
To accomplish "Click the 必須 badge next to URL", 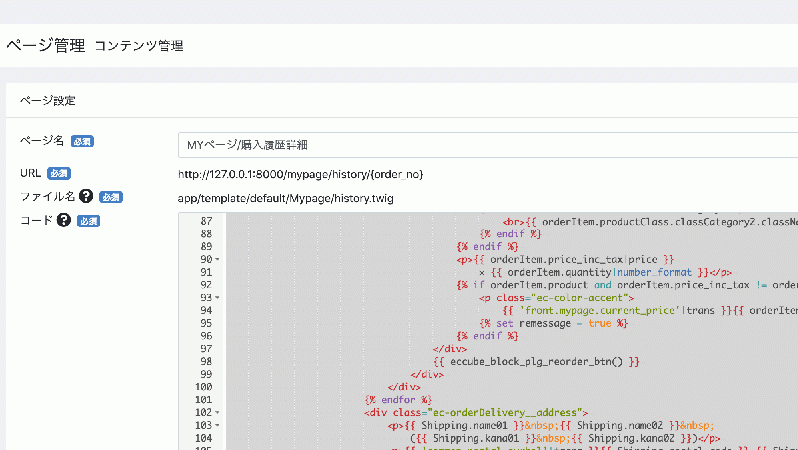I will [x=59, y=174].
